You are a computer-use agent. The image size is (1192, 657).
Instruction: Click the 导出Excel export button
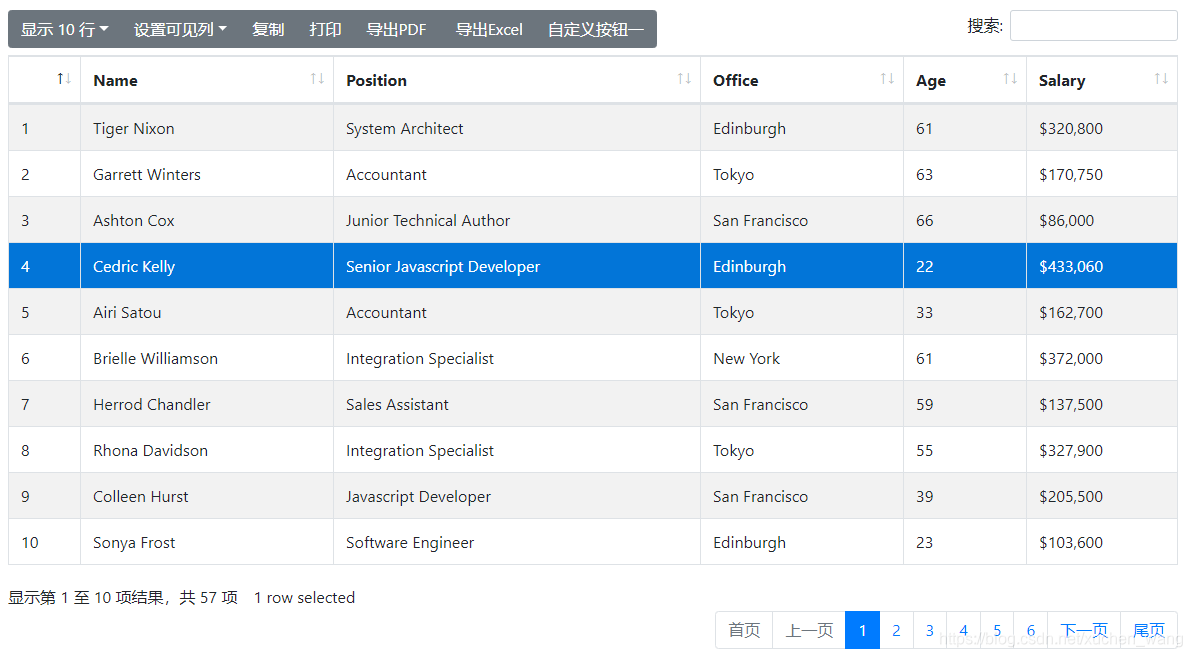click(489, 29)
